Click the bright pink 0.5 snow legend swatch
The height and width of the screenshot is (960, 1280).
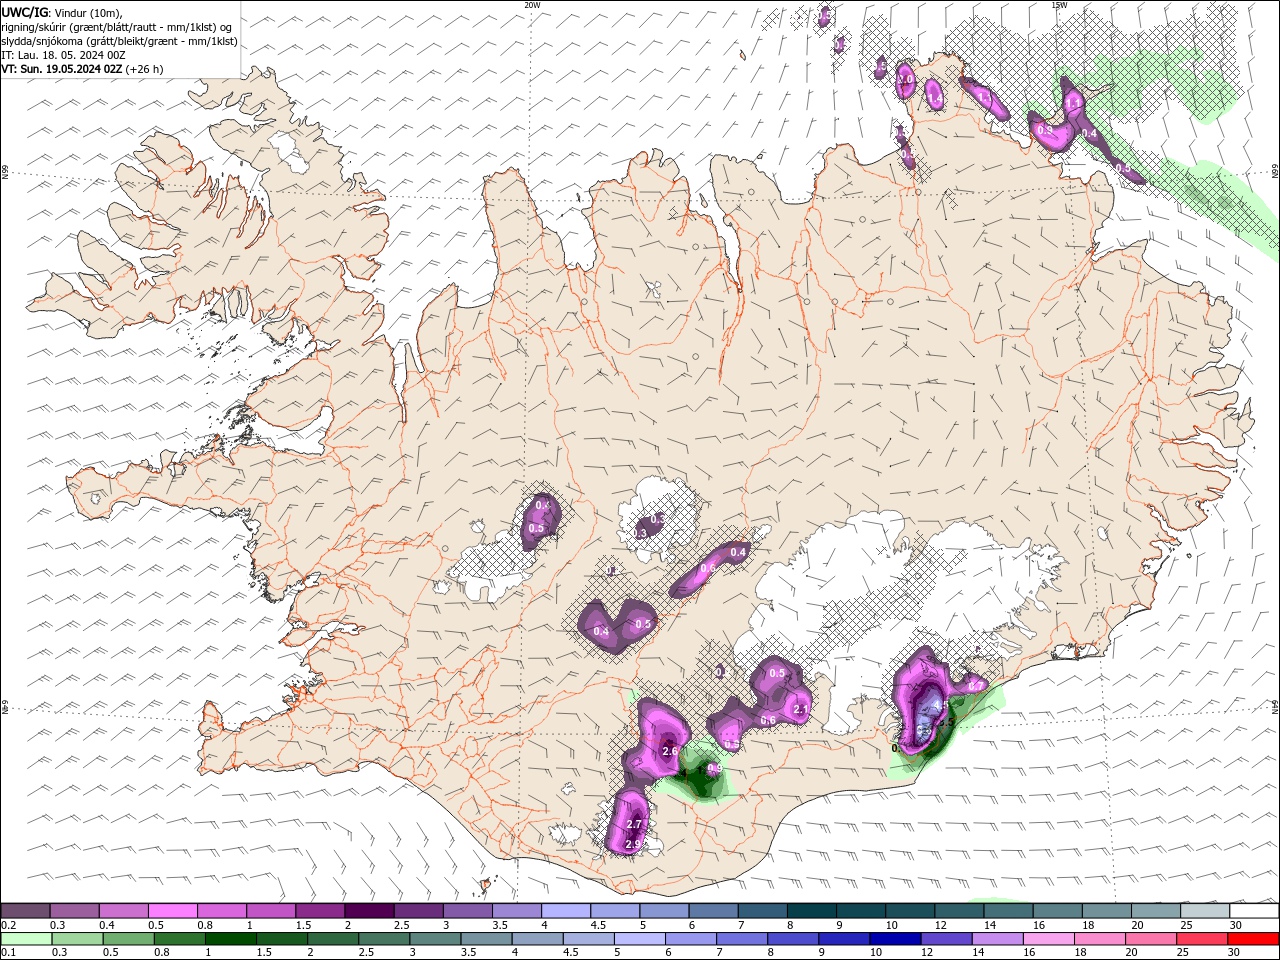tap(172, 910)
